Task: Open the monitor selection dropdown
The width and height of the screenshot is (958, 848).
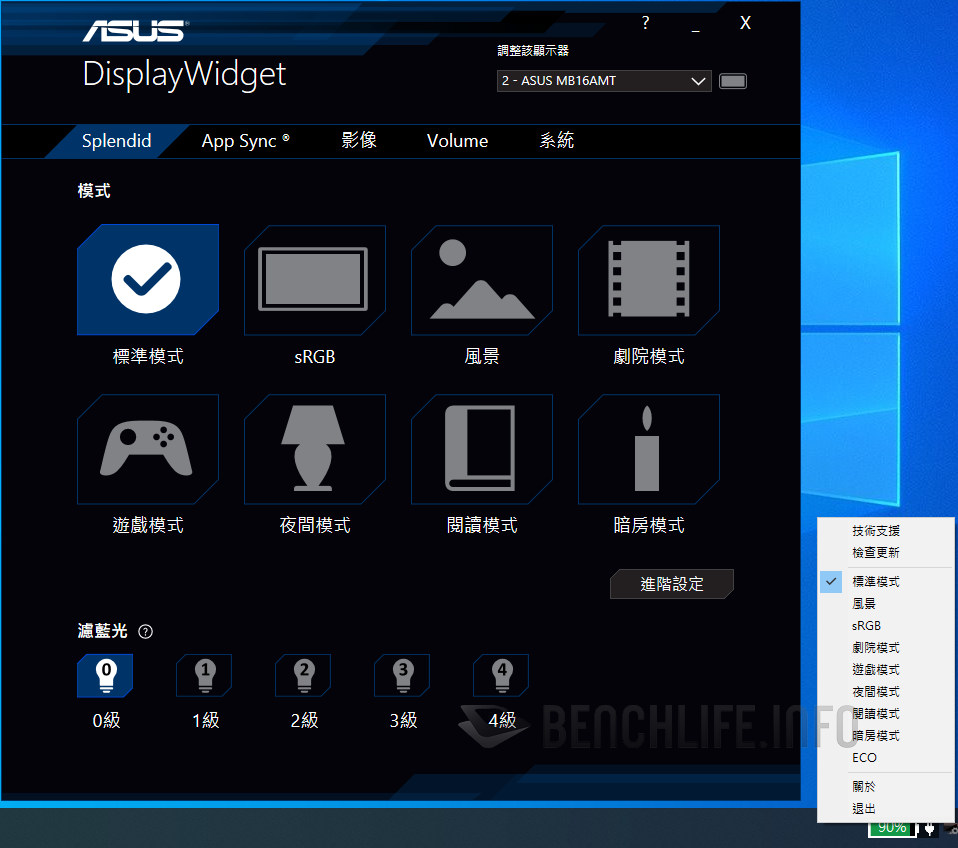Action: (x=604, y=81)
